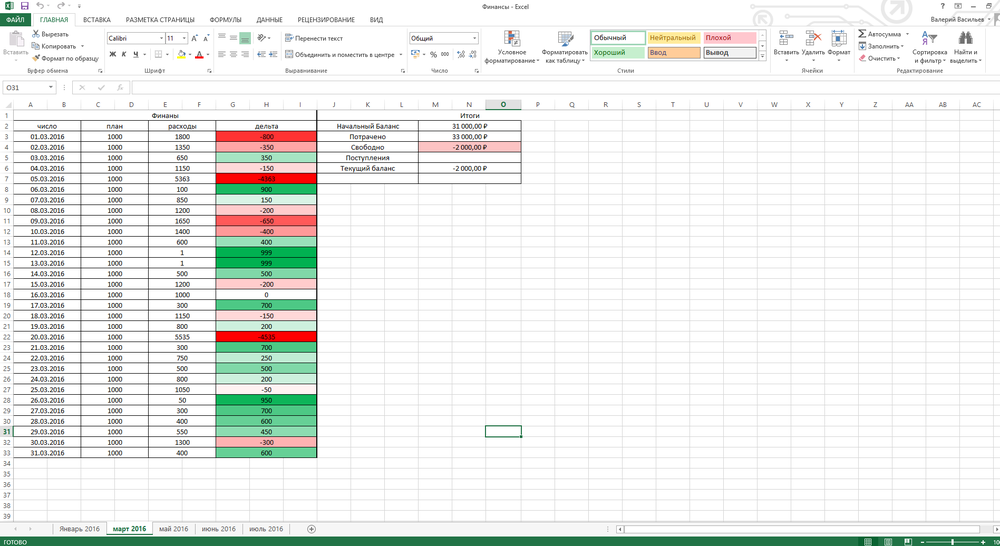Open the Calibri font name dropdown

[160, 38]
